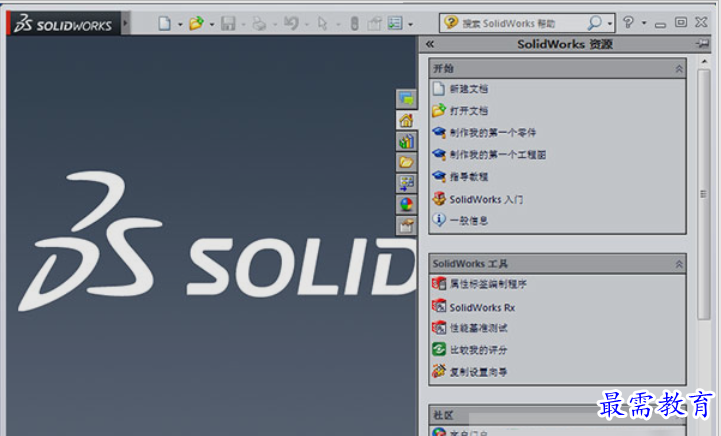This screenshot has height=436, width=721.
Task: Click the 打开文档 link
Action: coord(469,111)
